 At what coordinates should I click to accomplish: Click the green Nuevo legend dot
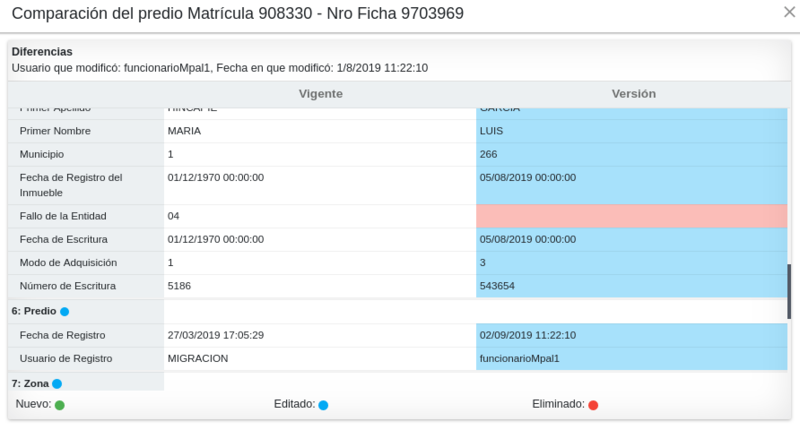tap(60, 405)
